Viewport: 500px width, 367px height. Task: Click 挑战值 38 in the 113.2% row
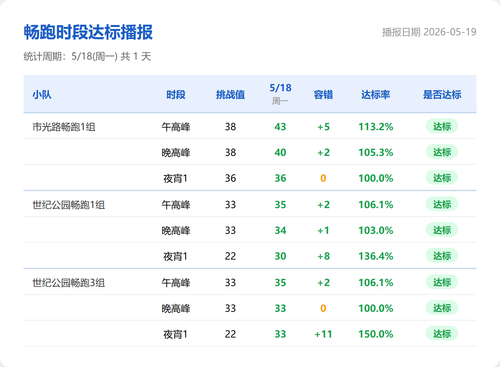point(230,127)
